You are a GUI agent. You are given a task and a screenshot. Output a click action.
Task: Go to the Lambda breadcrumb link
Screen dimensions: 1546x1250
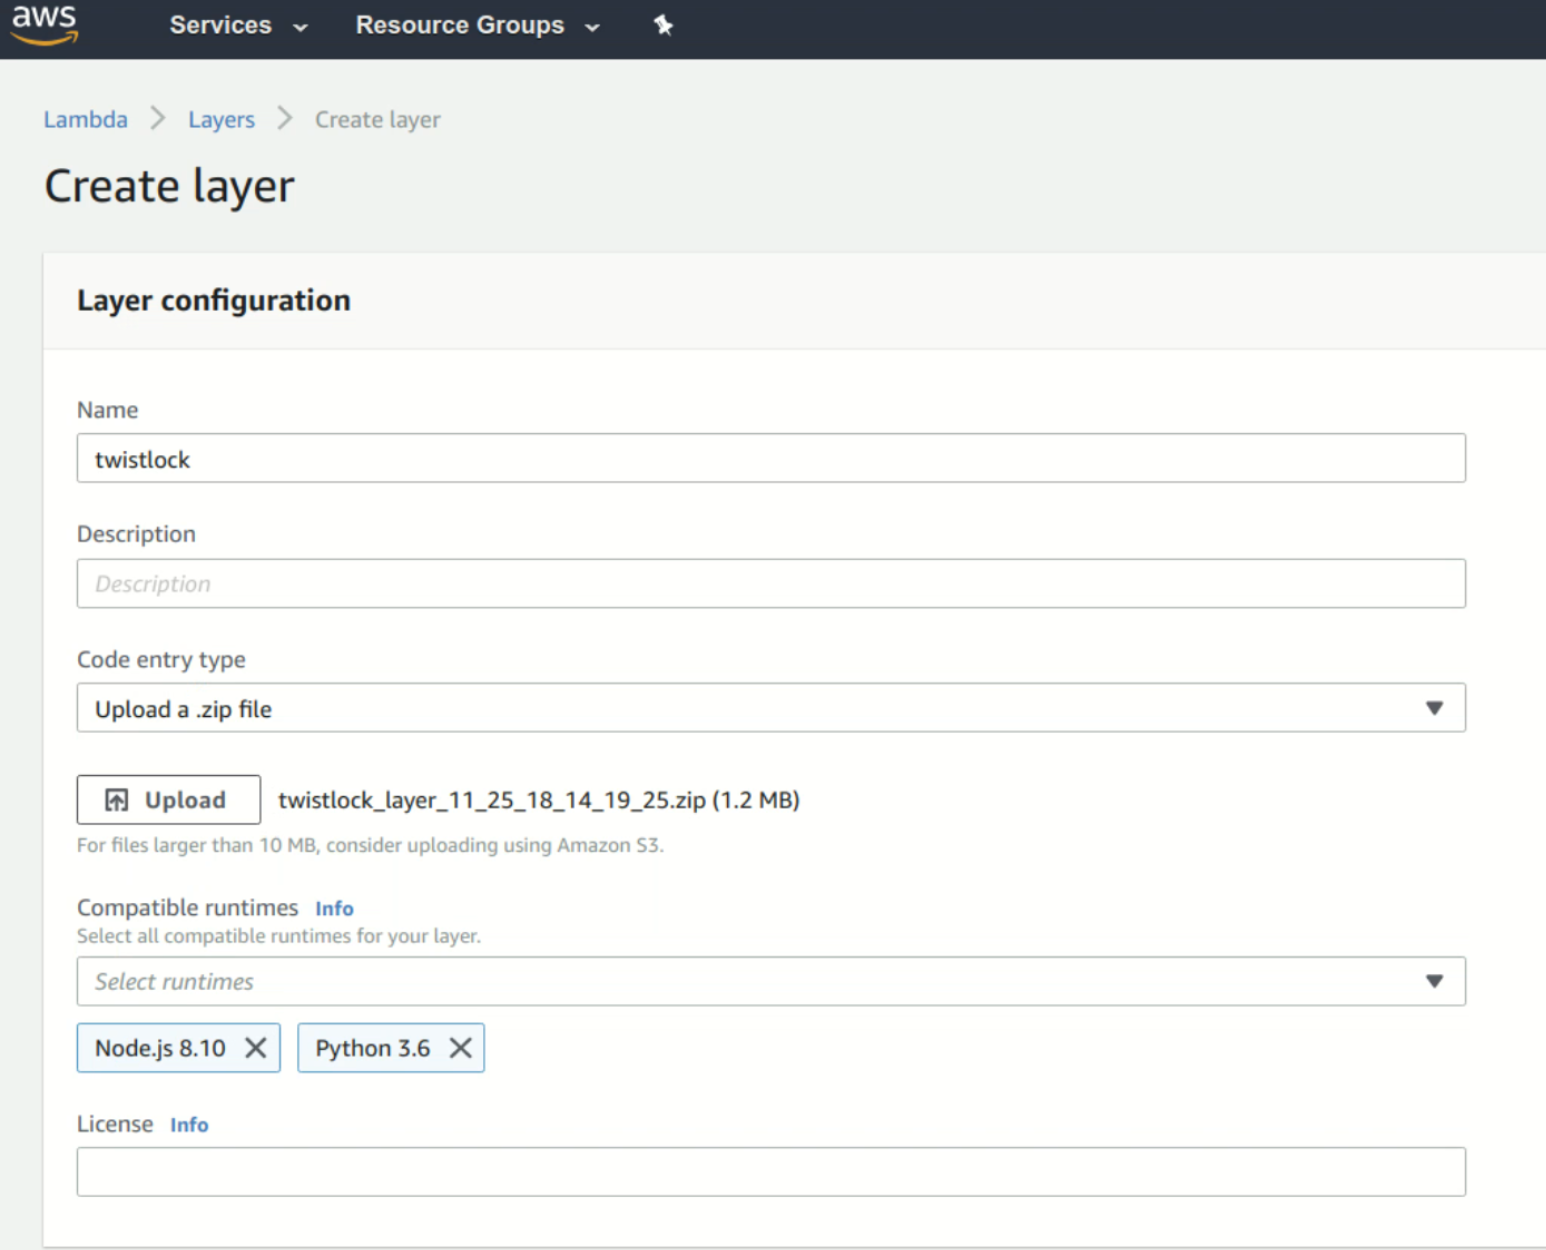[86, 119]
